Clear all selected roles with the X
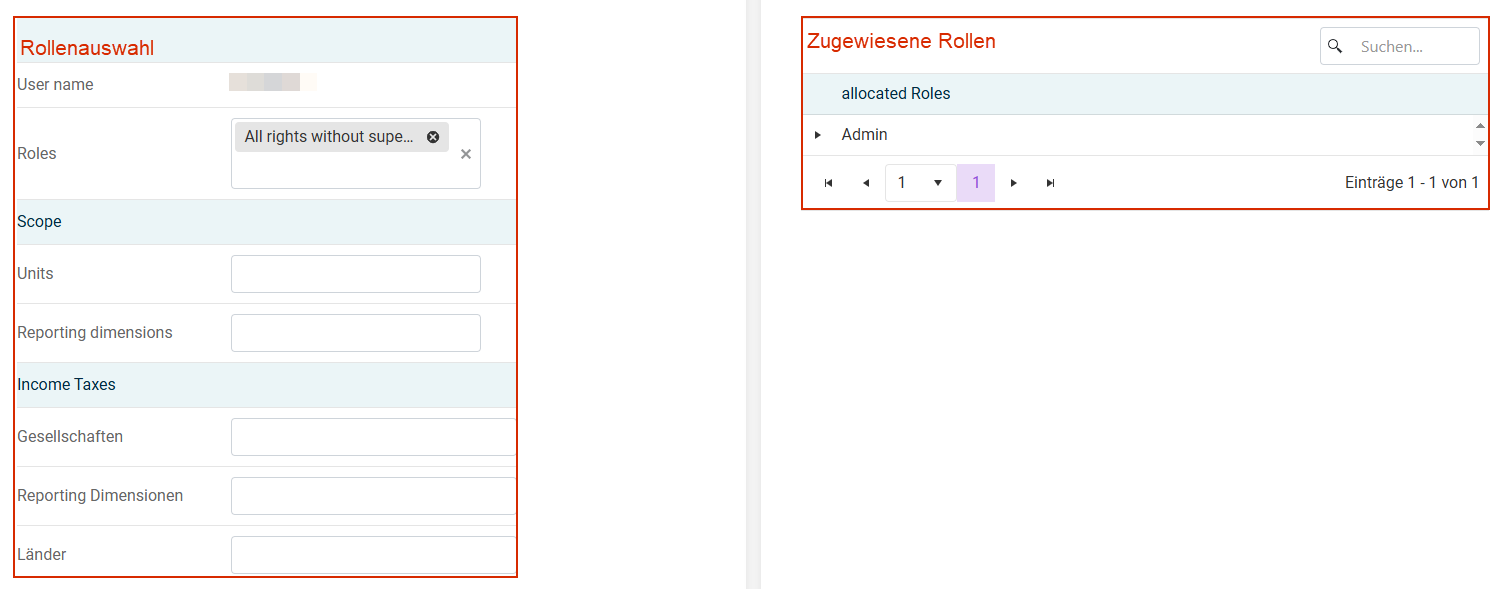Screen dimensions: 1507x589 pyautogui.click(x=466, y=154)
